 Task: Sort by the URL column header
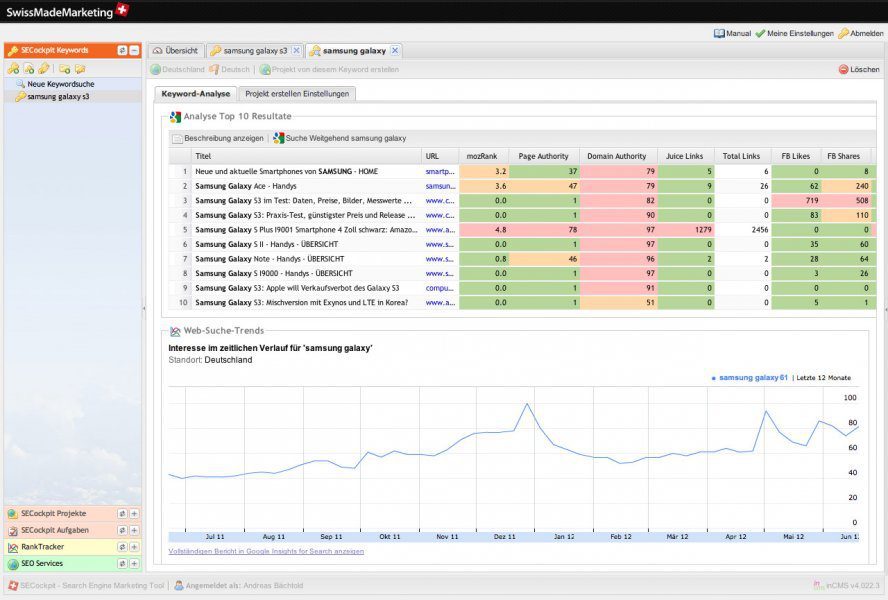coord(440,156)
